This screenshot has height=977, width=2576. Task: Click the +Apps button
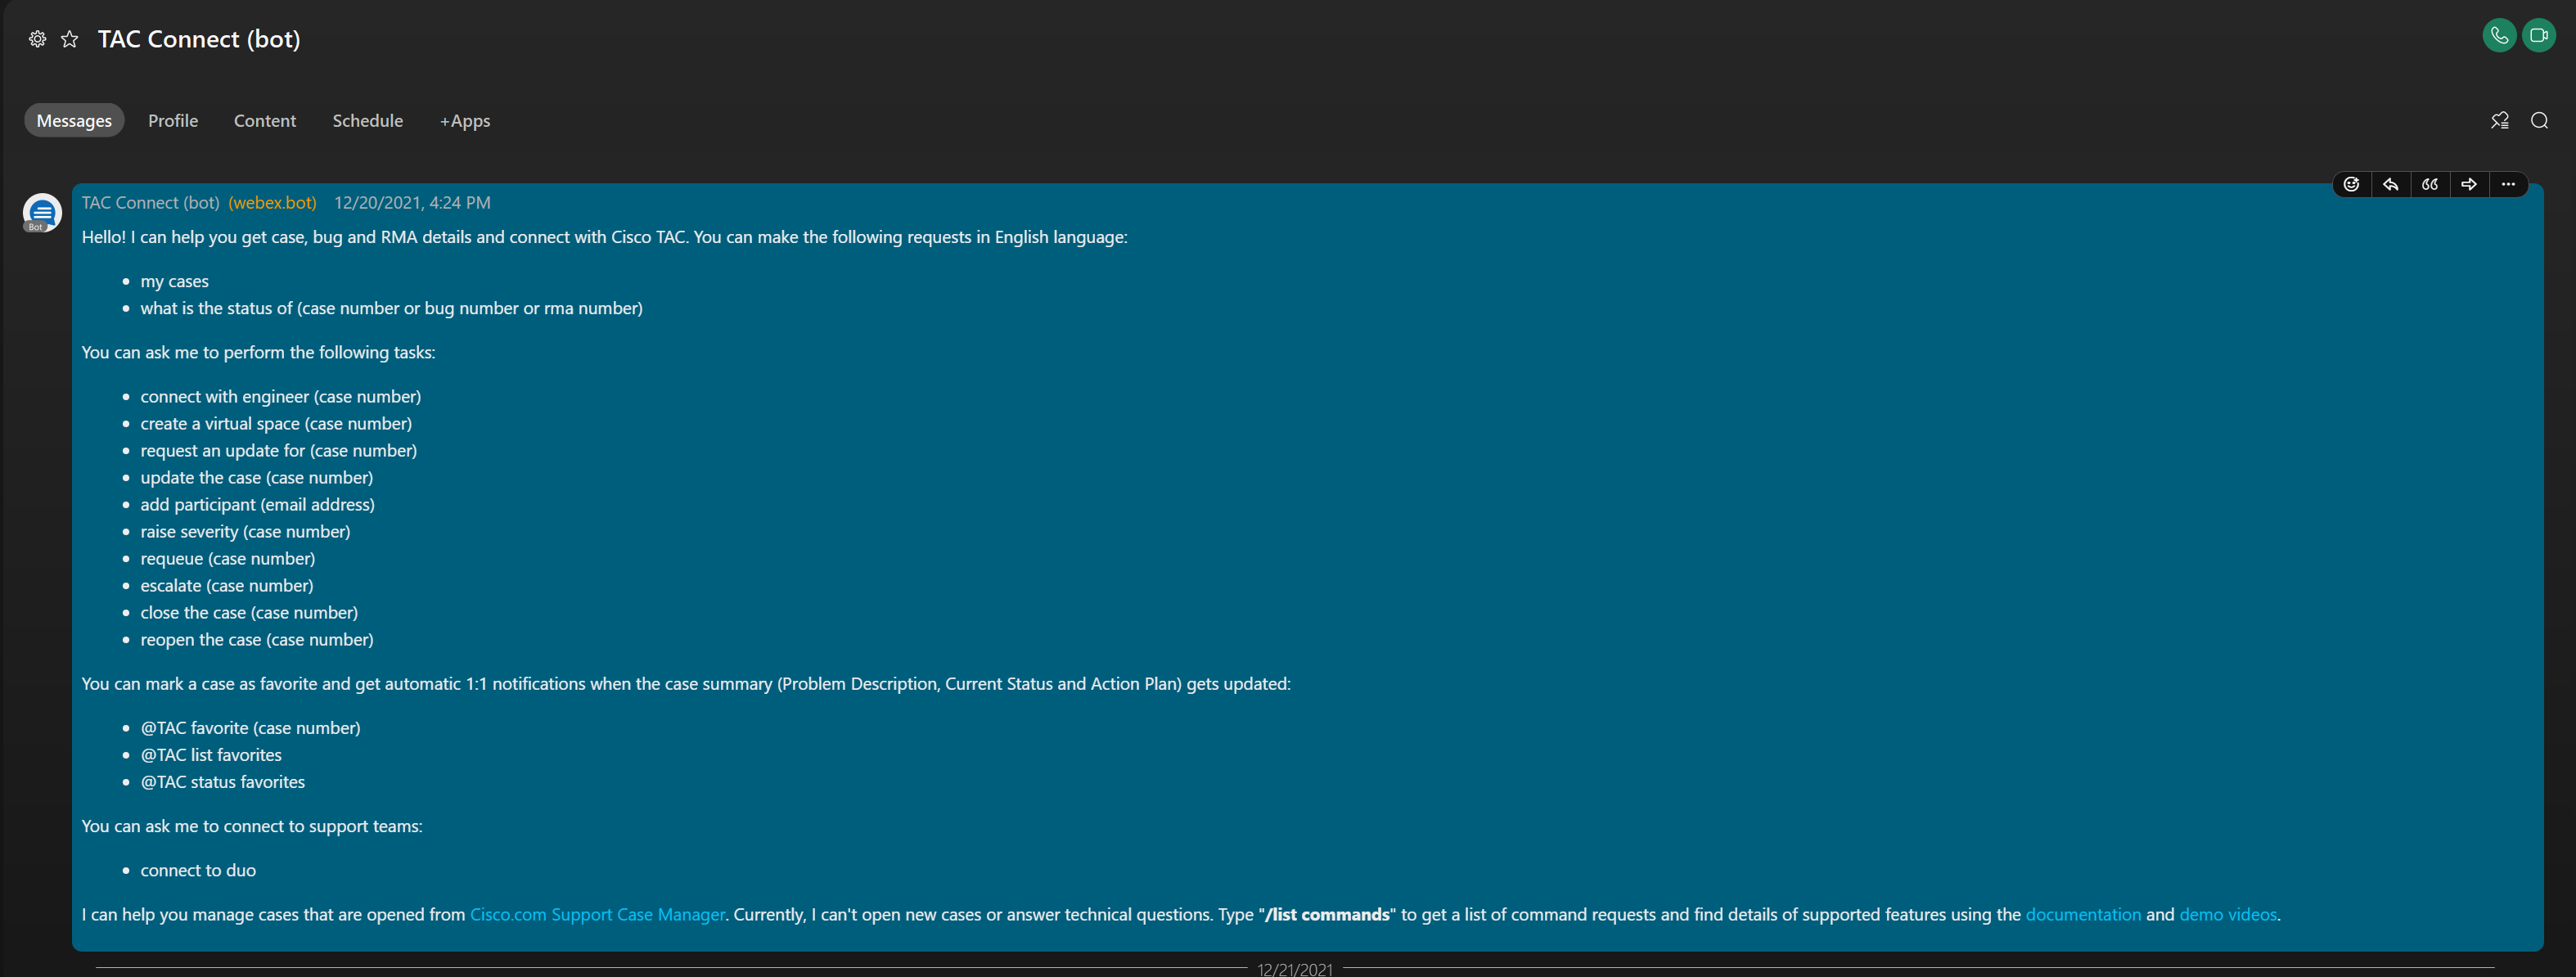tap(463, 119)
